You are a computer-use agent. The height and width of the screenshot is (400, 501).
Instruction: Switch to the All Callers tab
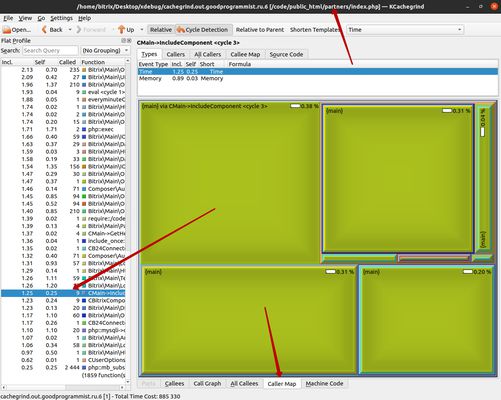tap(207, 54)
